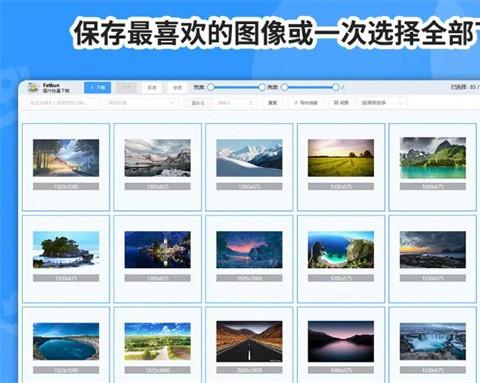This screenshot has height=383, width=480.
Task: Open the sort order dropdown
Action: pyautogui.click(x=382, y=103)
